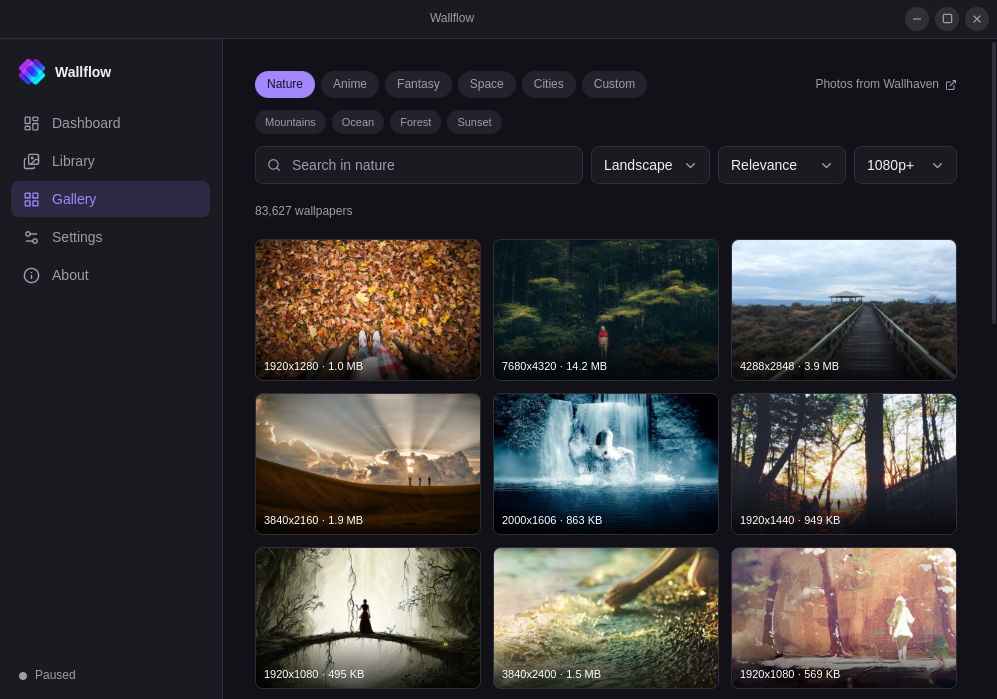Select the autumn leaves wallpaper 1920x1280
Viewport: 997px width, 699px height.
pyautogui.click(x=368, y=310)
